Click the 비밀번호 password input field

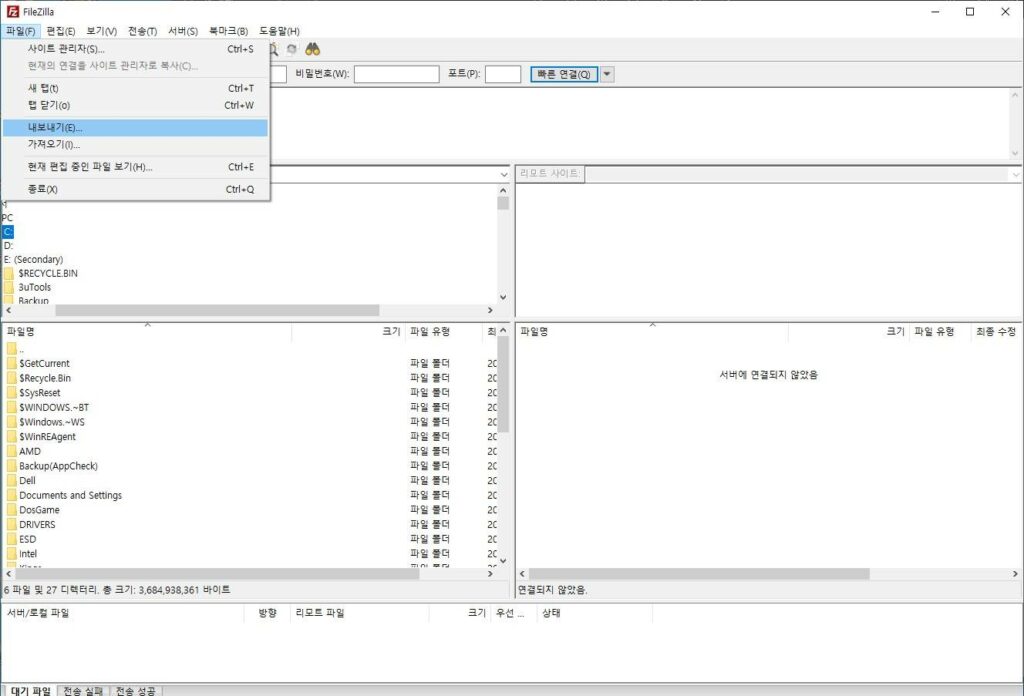pyautogui.click(x=396, y=74)
